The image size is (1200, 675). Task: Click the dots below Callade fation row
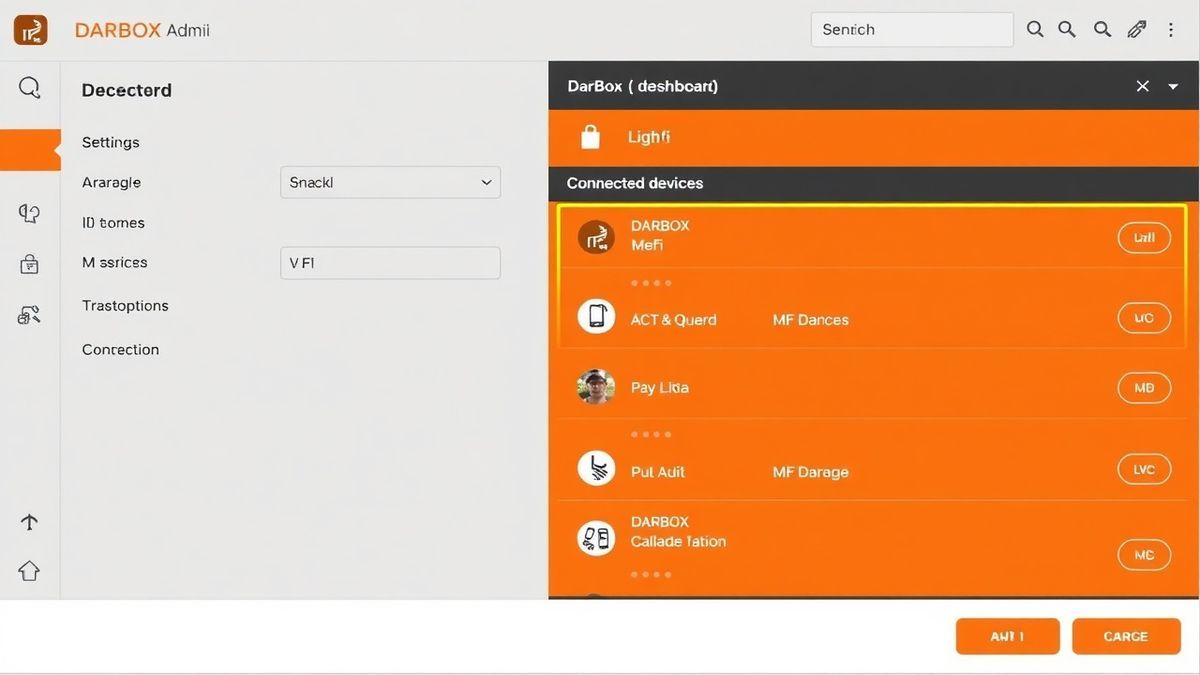(651, 575)
